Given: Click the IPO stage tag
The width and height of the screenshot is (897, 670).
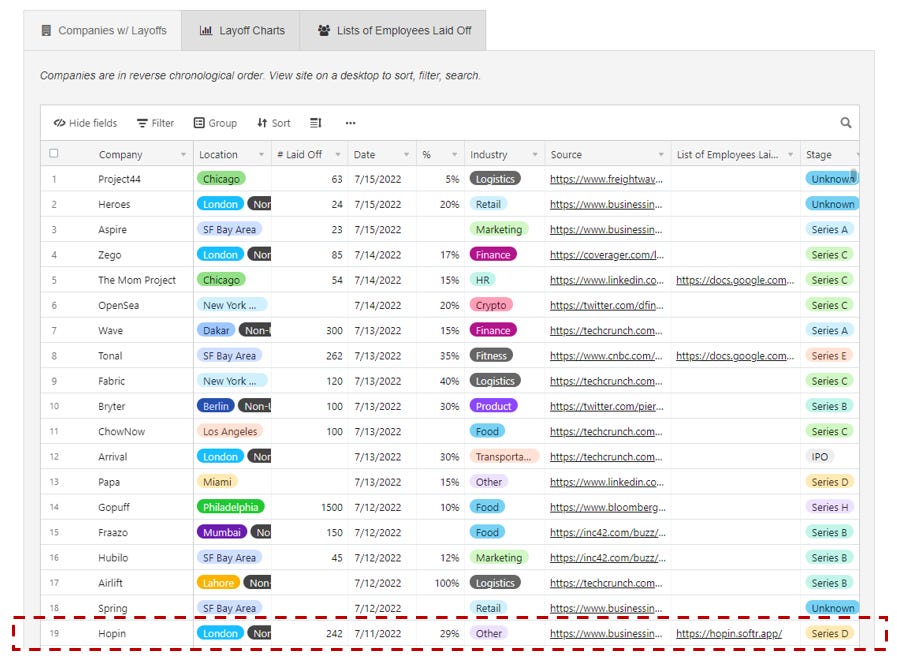Looking at the screenshot, I should (x=819, y=457).
